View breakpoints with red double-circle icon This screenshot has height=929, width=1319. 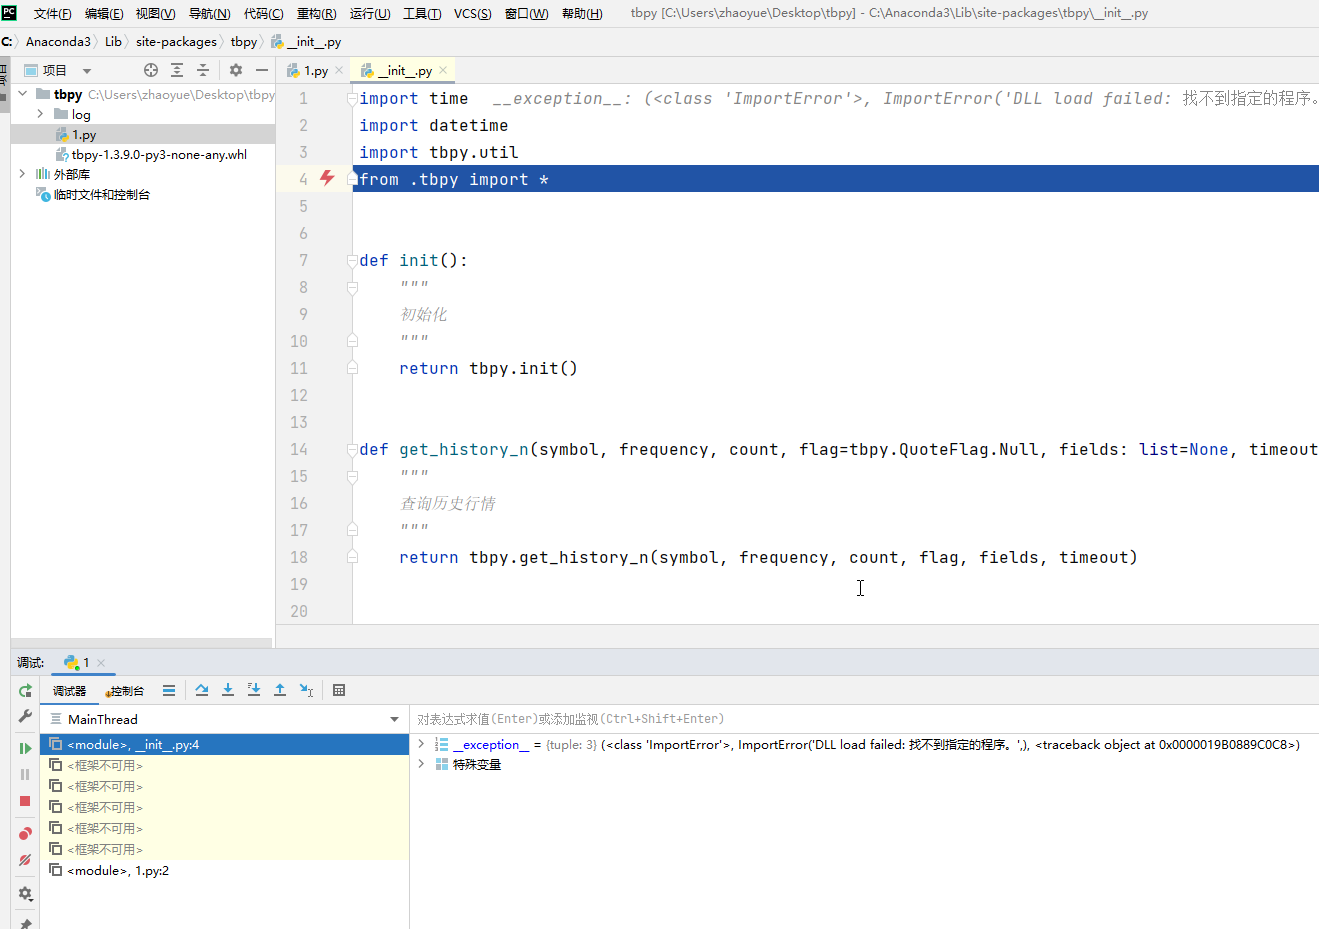pyautogui.click(x=25, y=833)
